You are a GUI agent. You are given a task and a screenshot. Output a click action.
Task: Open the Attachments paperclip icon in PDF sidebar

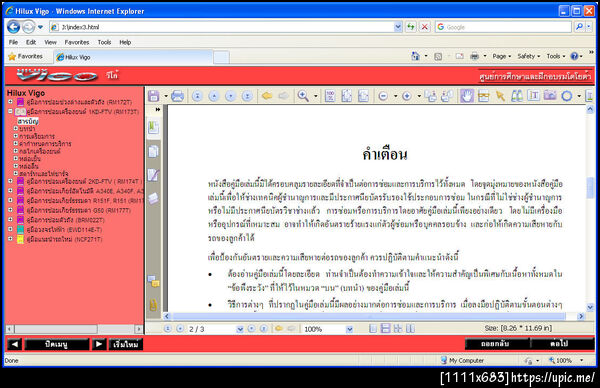[153, 305]
